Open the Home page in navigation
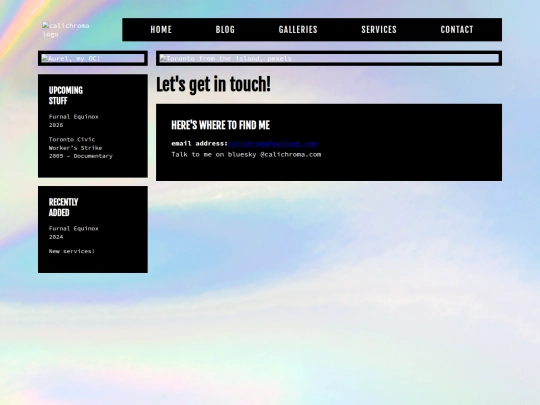 [x=161, y=30]
